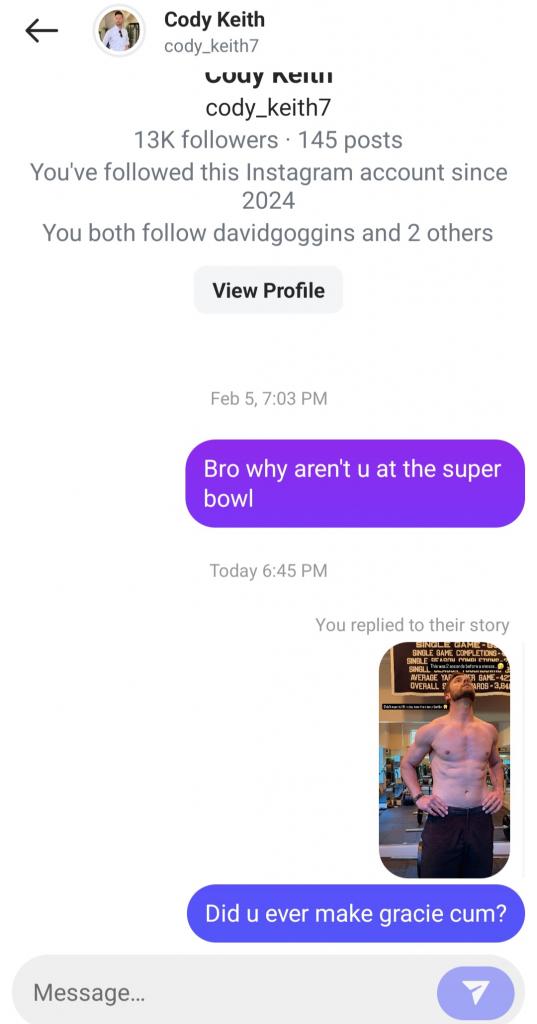
Task: Go back using the left arrow icon
Action: (41, 31)
